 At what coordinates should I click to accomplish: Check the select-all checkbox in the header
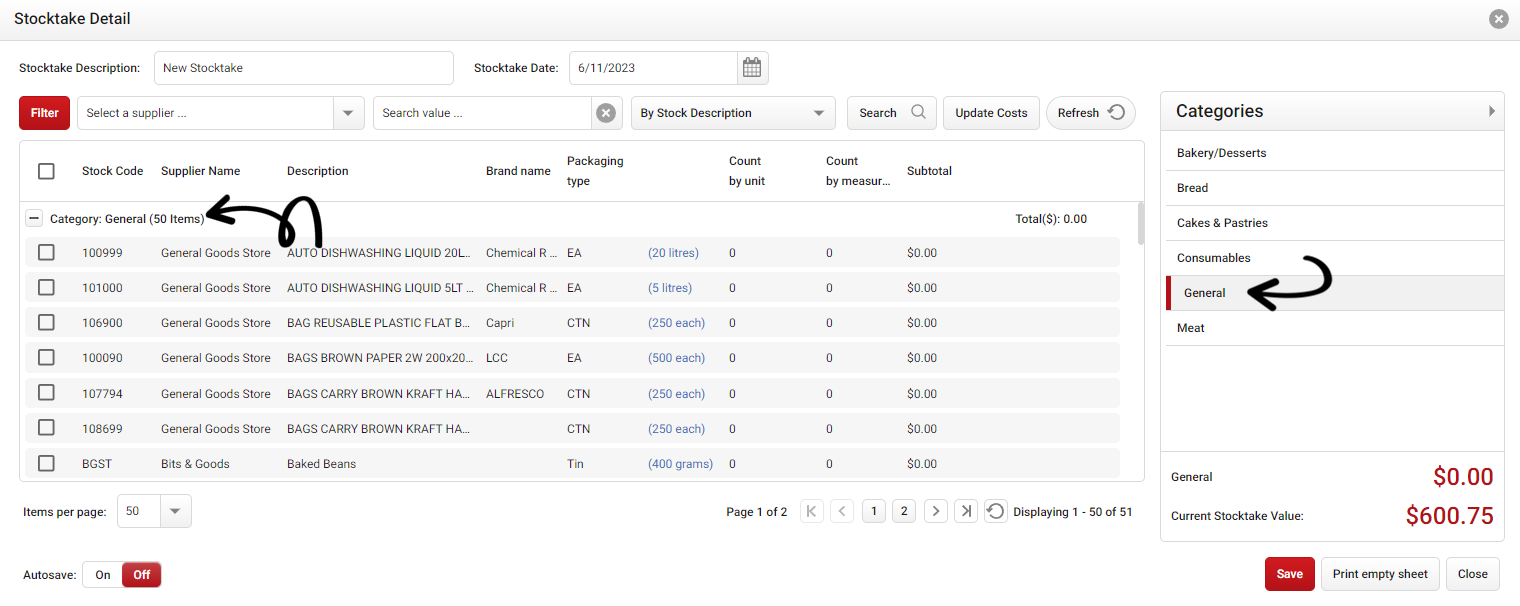pos(46,171)
